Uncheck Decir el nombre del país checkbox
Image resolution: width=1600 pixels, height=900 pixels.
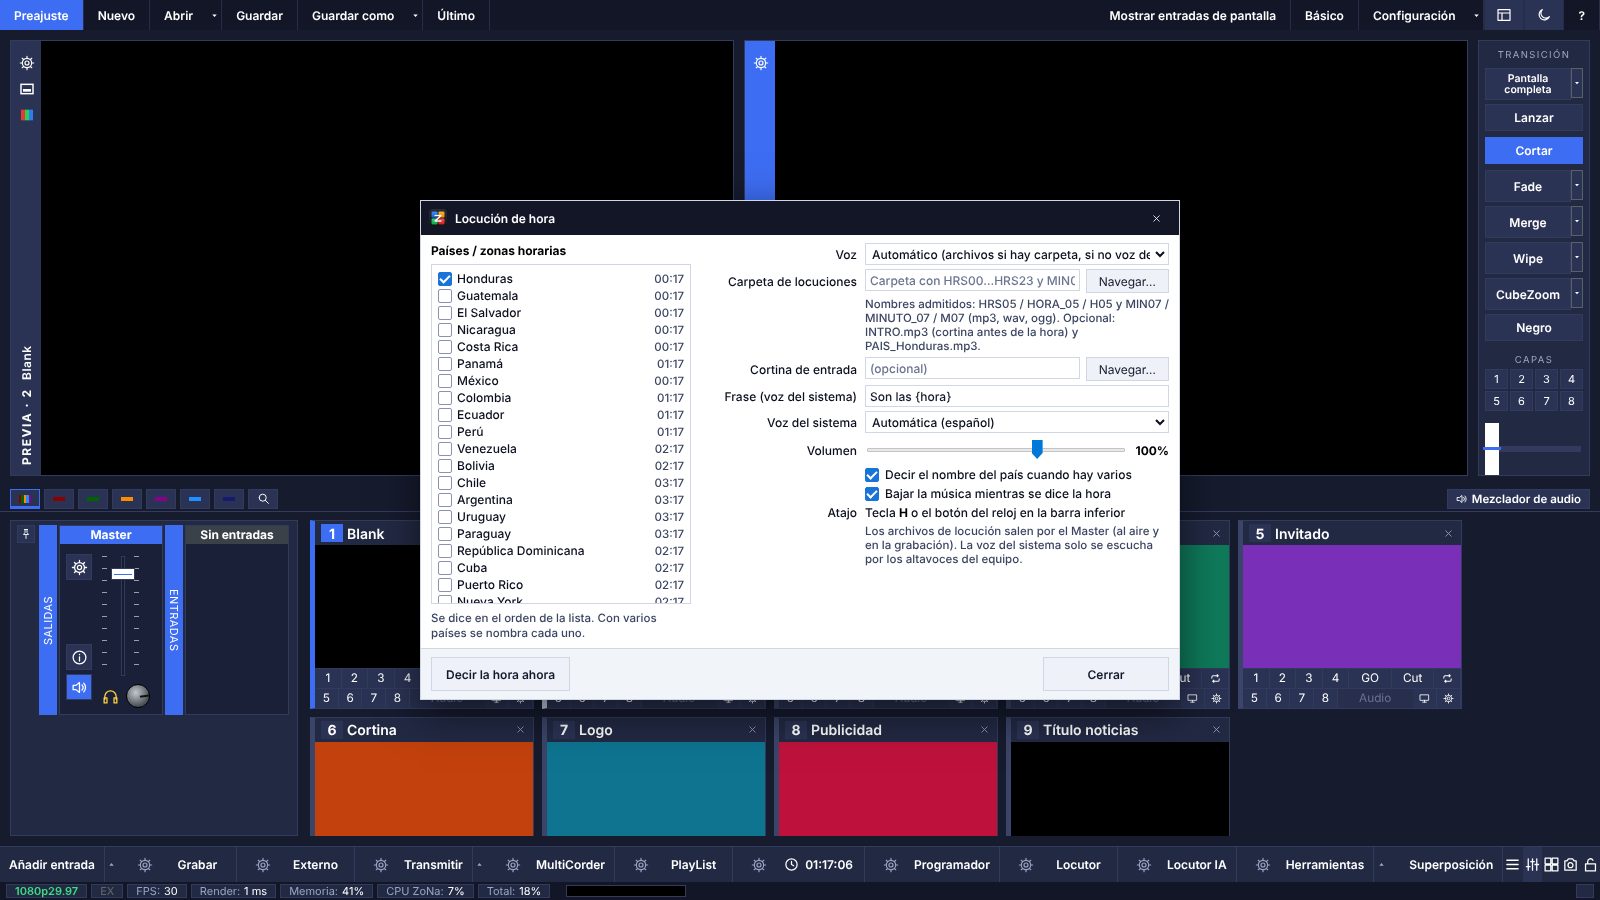872,475
